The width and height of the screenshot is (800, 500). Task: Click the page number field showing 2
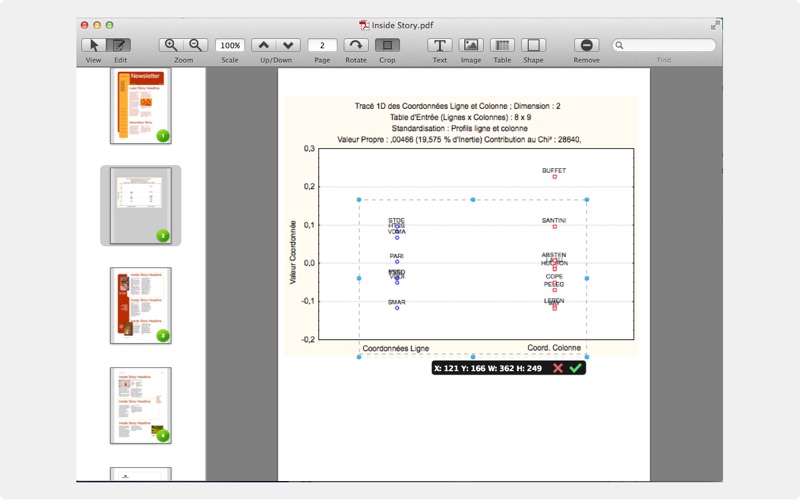point(322,45)
